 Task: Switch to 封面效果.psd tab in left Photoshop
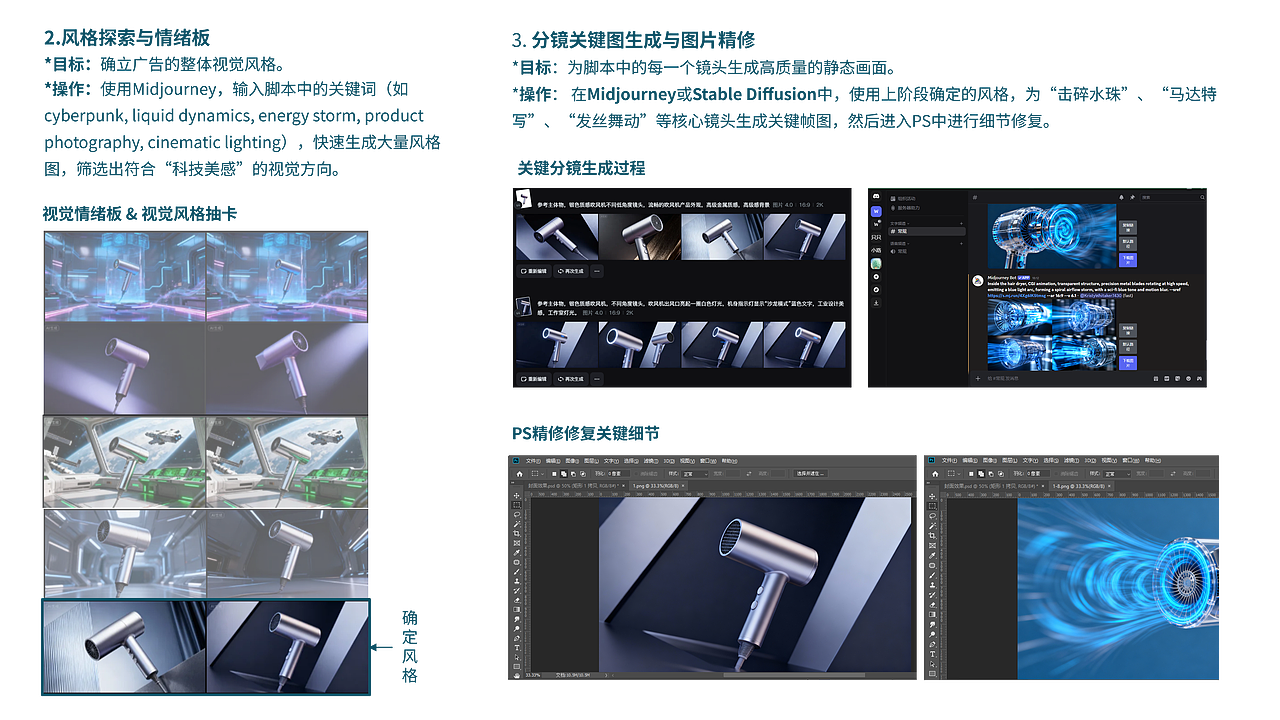tap(574, 486)
